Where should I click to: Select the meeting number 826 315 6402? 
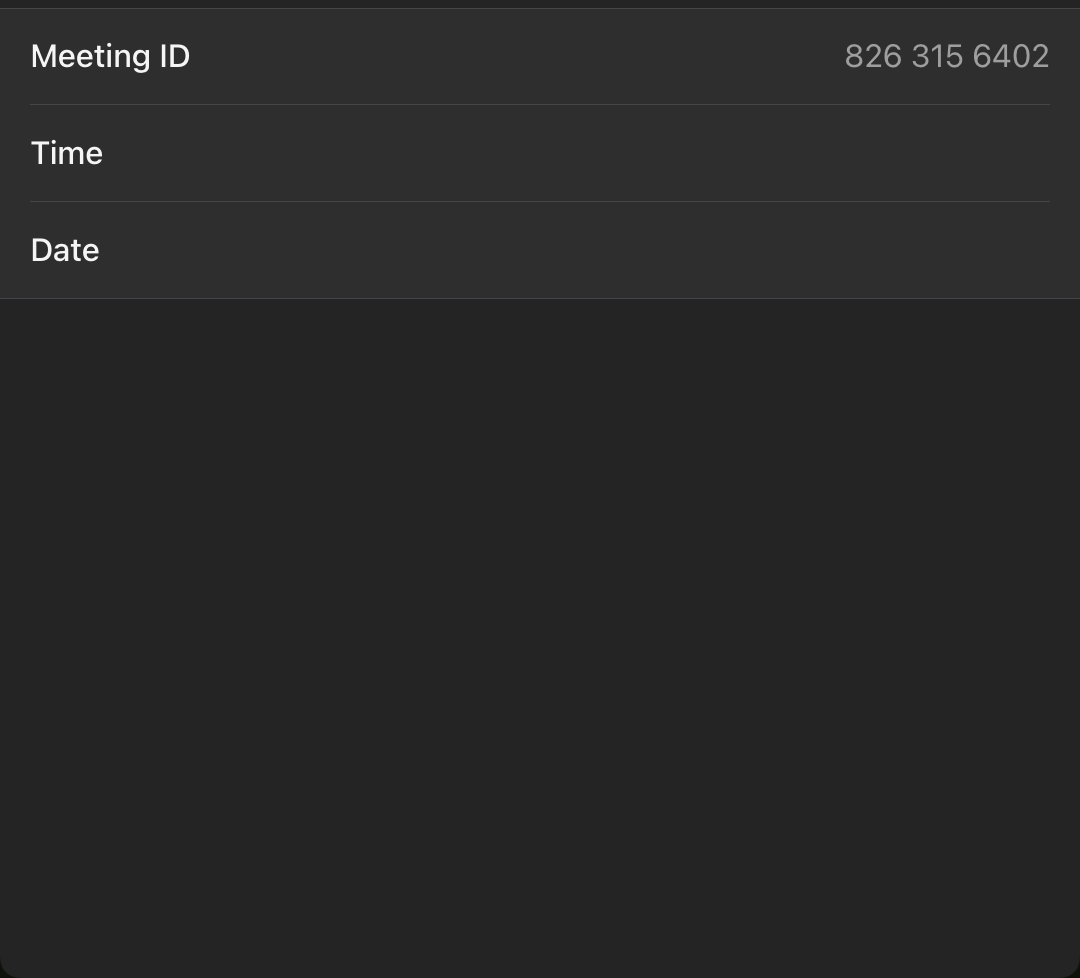point(947,56)
